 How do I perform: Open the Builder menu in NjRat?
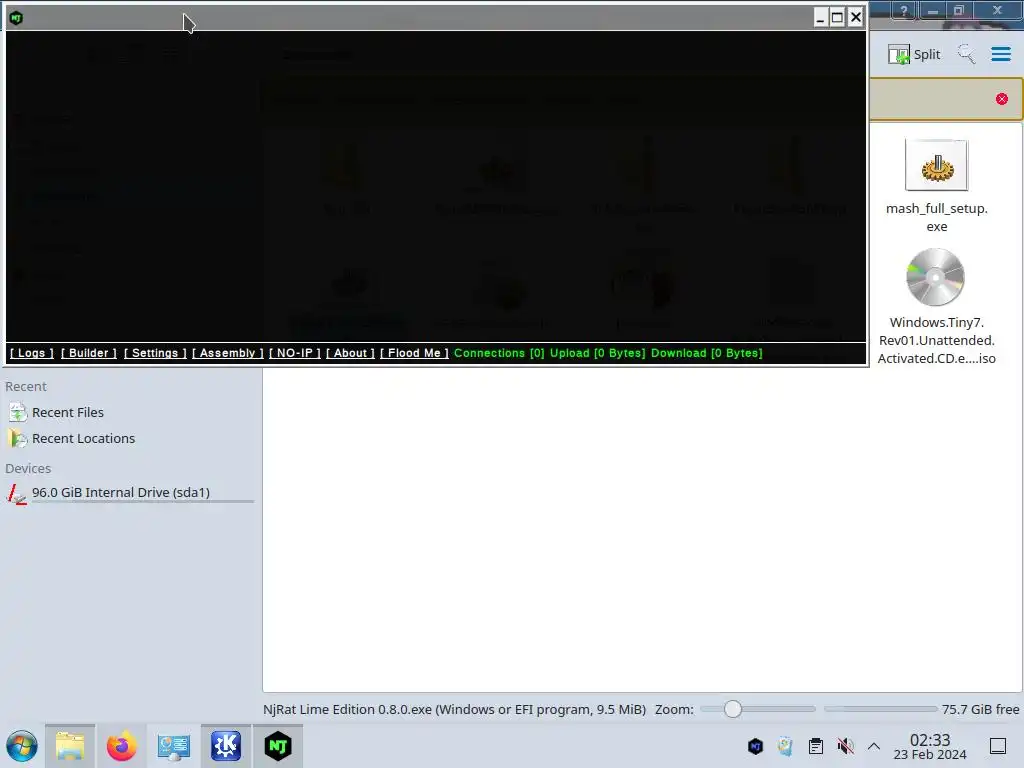pyautogui.click(x=89, y=353)
